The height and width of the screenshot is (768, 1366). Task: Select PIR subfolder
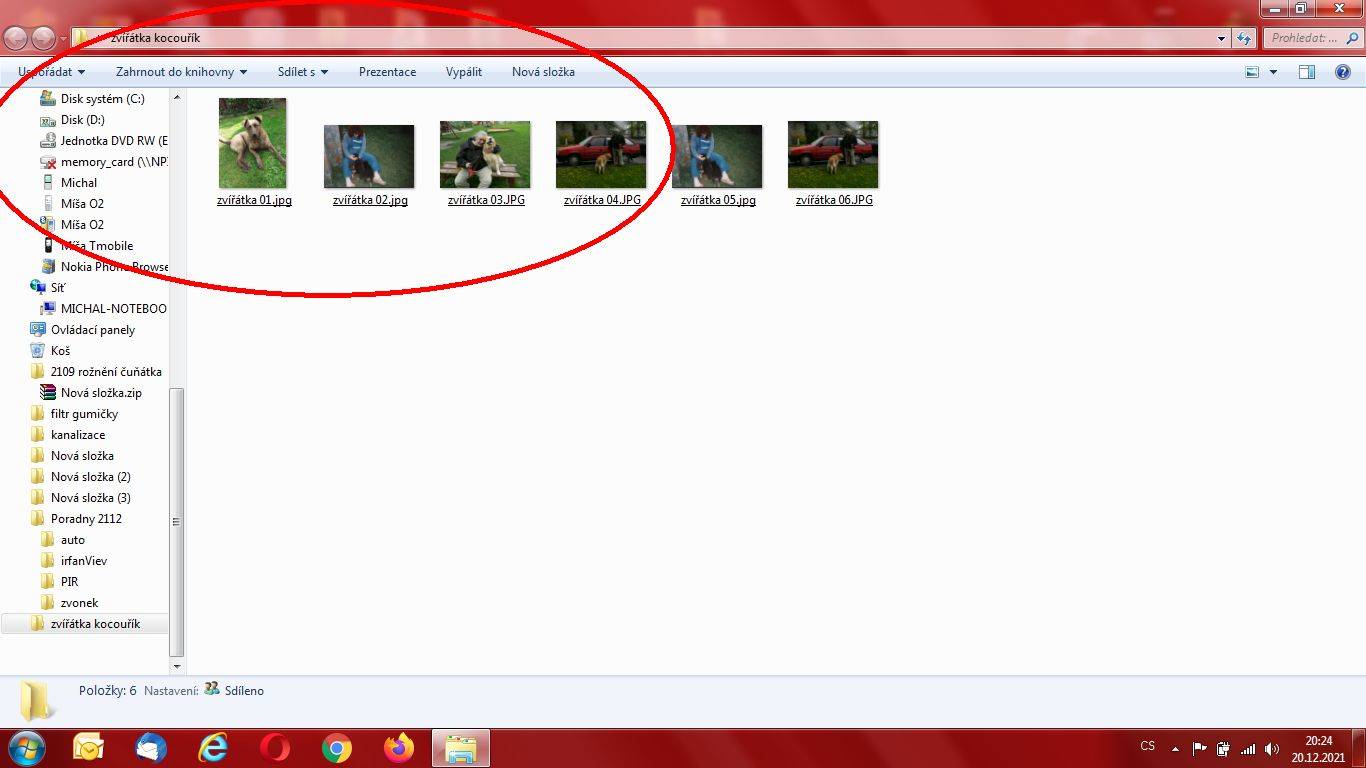tap(60, 582)
